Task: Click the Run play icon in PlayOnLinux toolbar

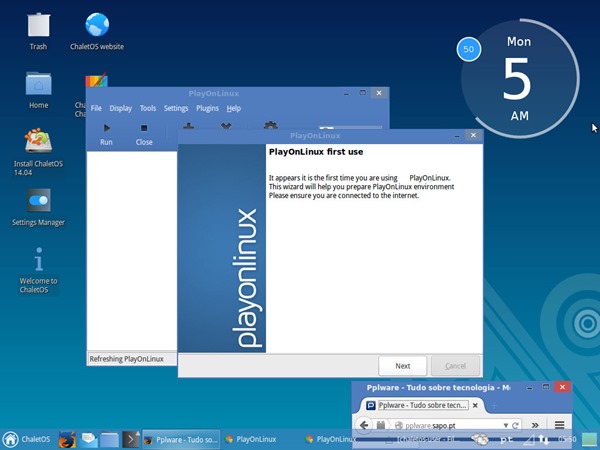Action: (x=106, y=128)
